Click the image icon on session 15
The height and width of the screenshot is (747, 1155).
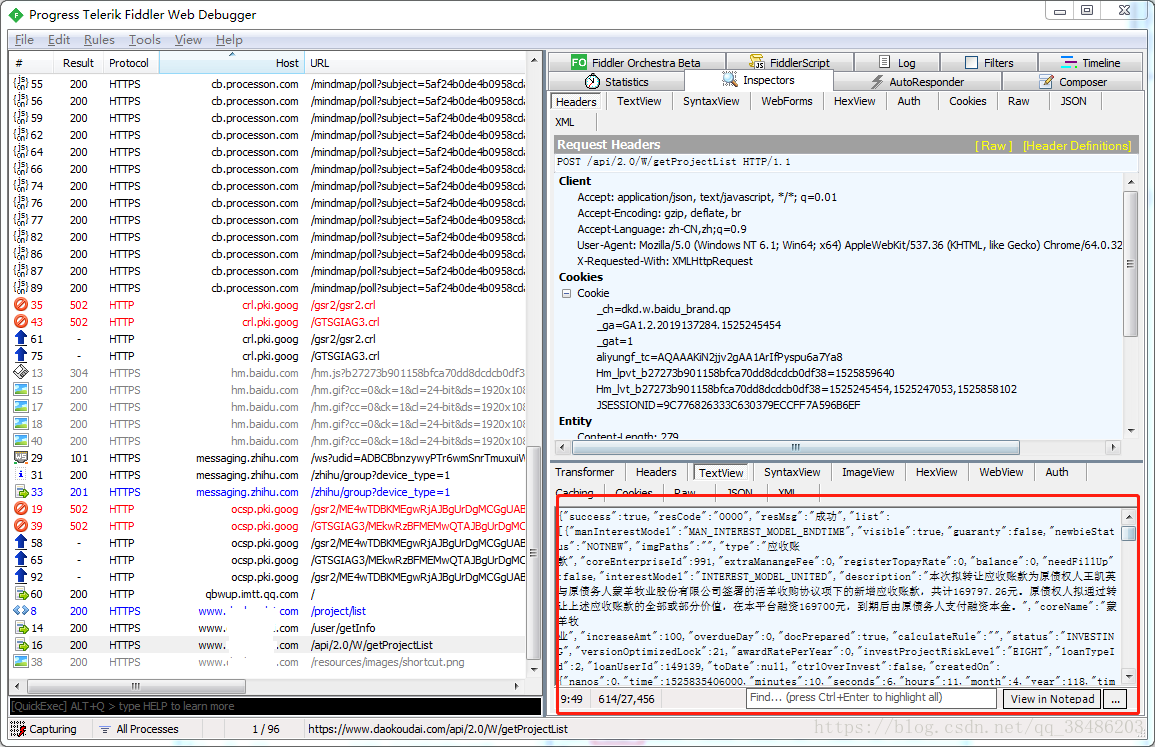click(21, 389)
